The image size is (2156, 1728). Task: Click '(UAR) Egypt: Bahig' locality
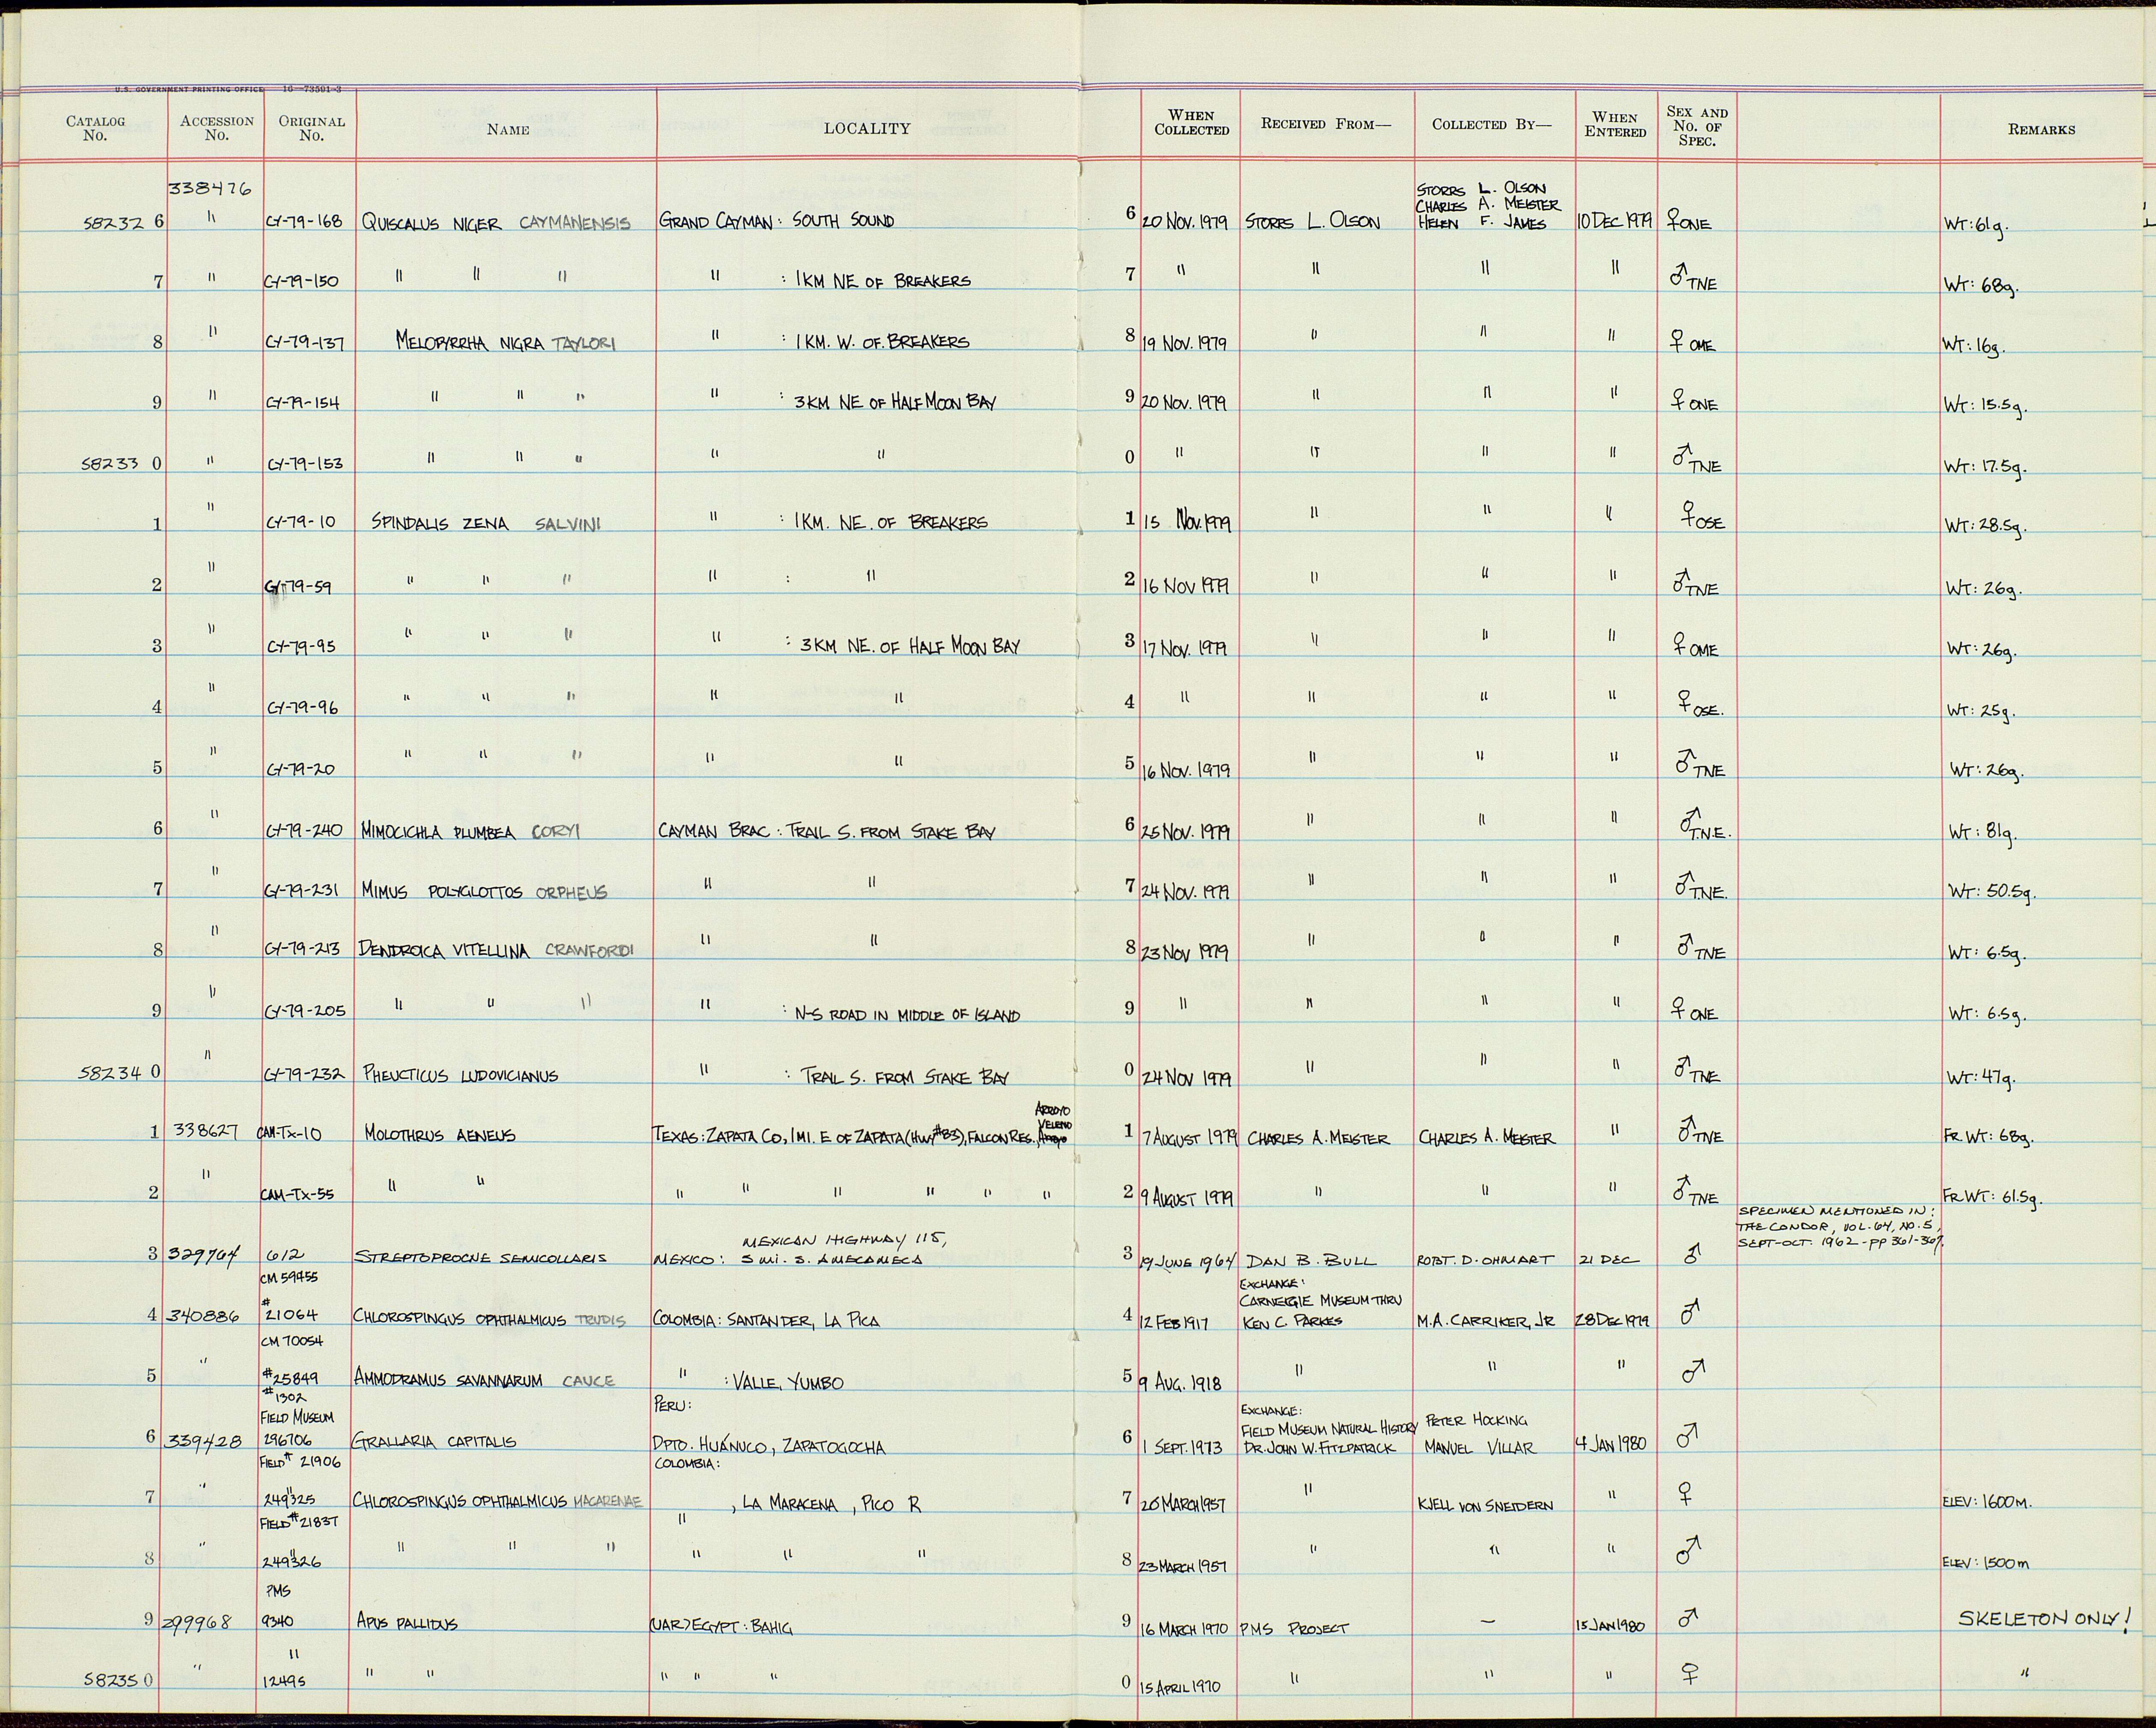pos(721,1628)
